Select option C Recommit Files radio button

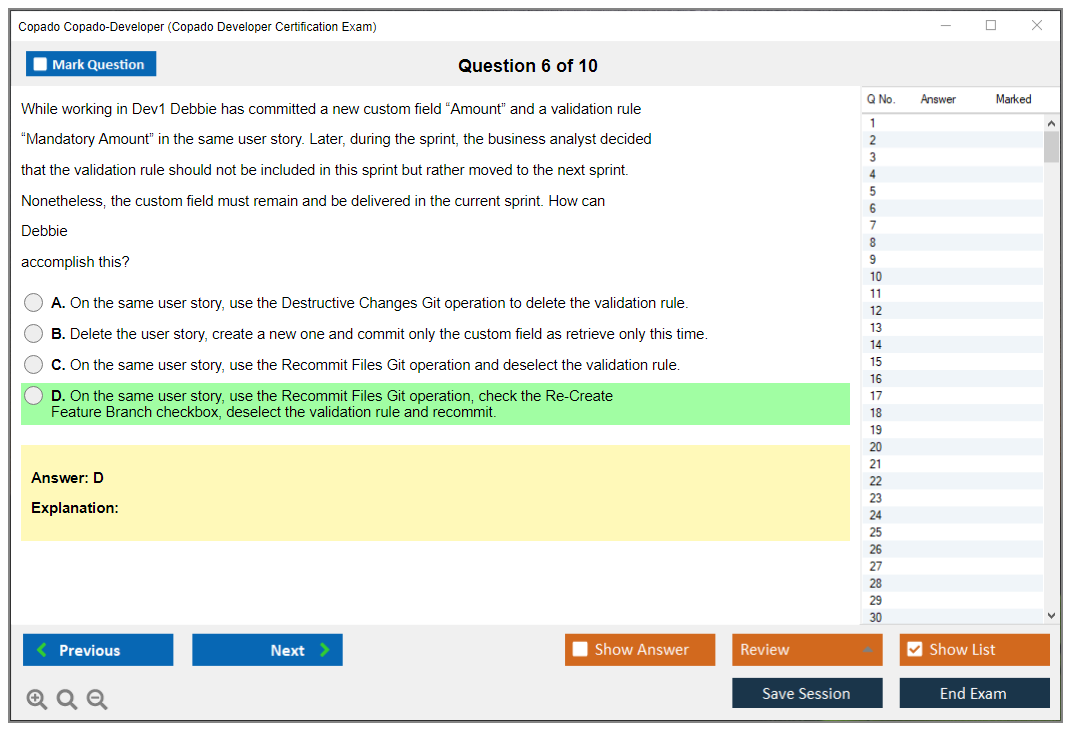[x=34, y=364]
